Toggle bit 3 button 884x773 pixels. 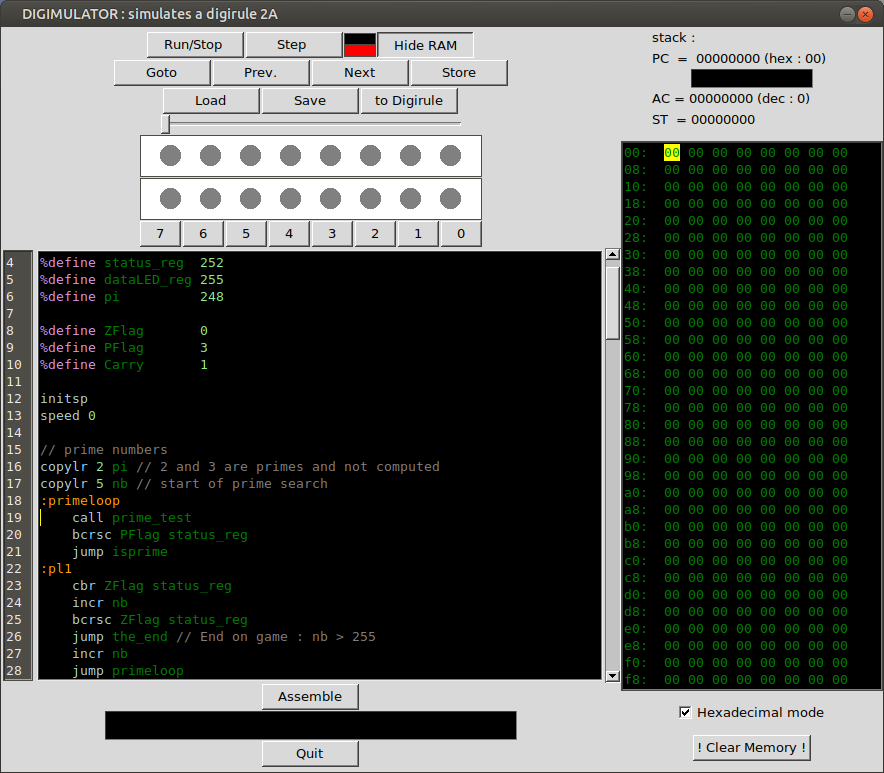(x=332, y=234)
